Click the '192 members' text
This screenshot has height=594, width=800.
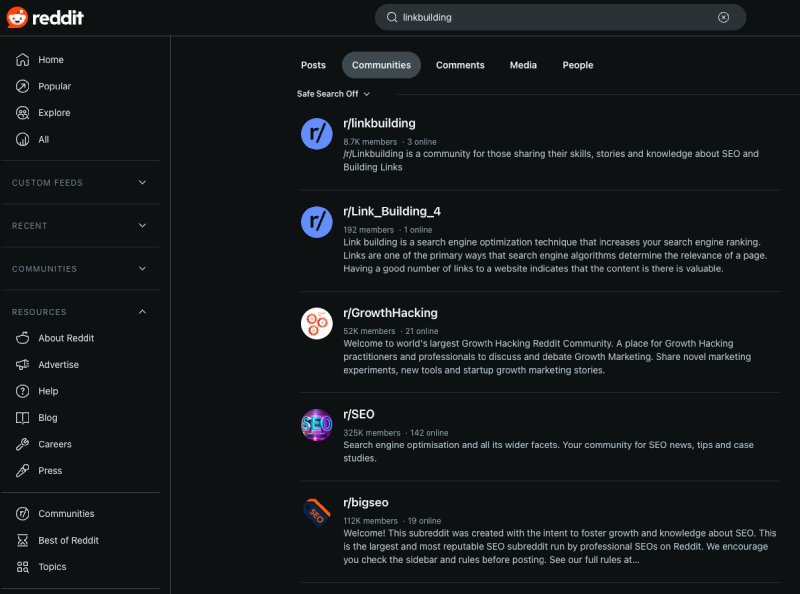pos(368,230)
